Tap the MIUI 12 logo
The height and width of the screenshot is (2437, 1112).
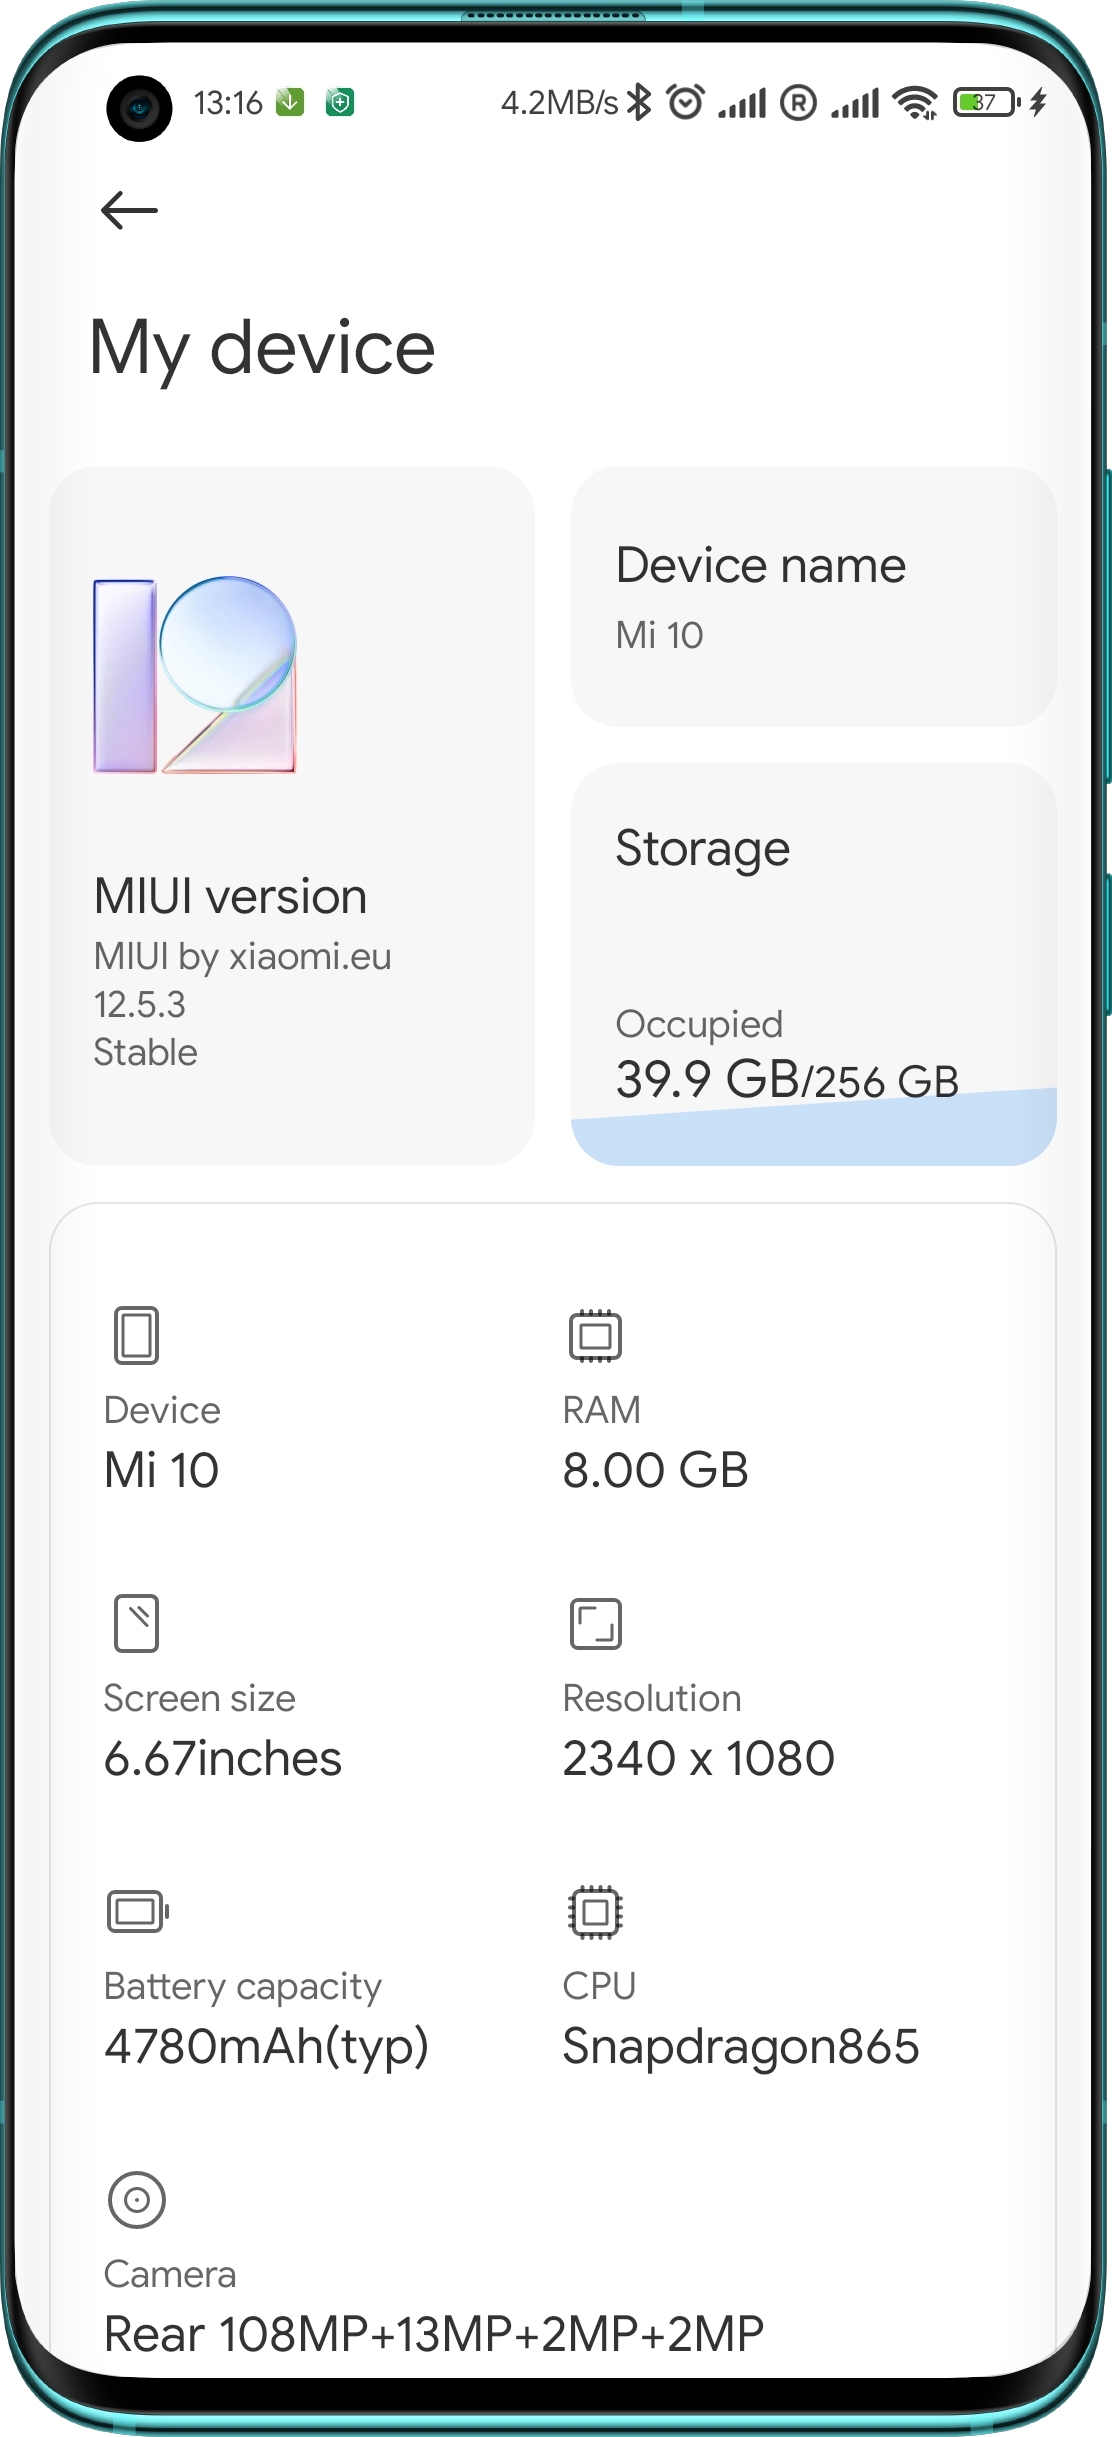(195, 675)
